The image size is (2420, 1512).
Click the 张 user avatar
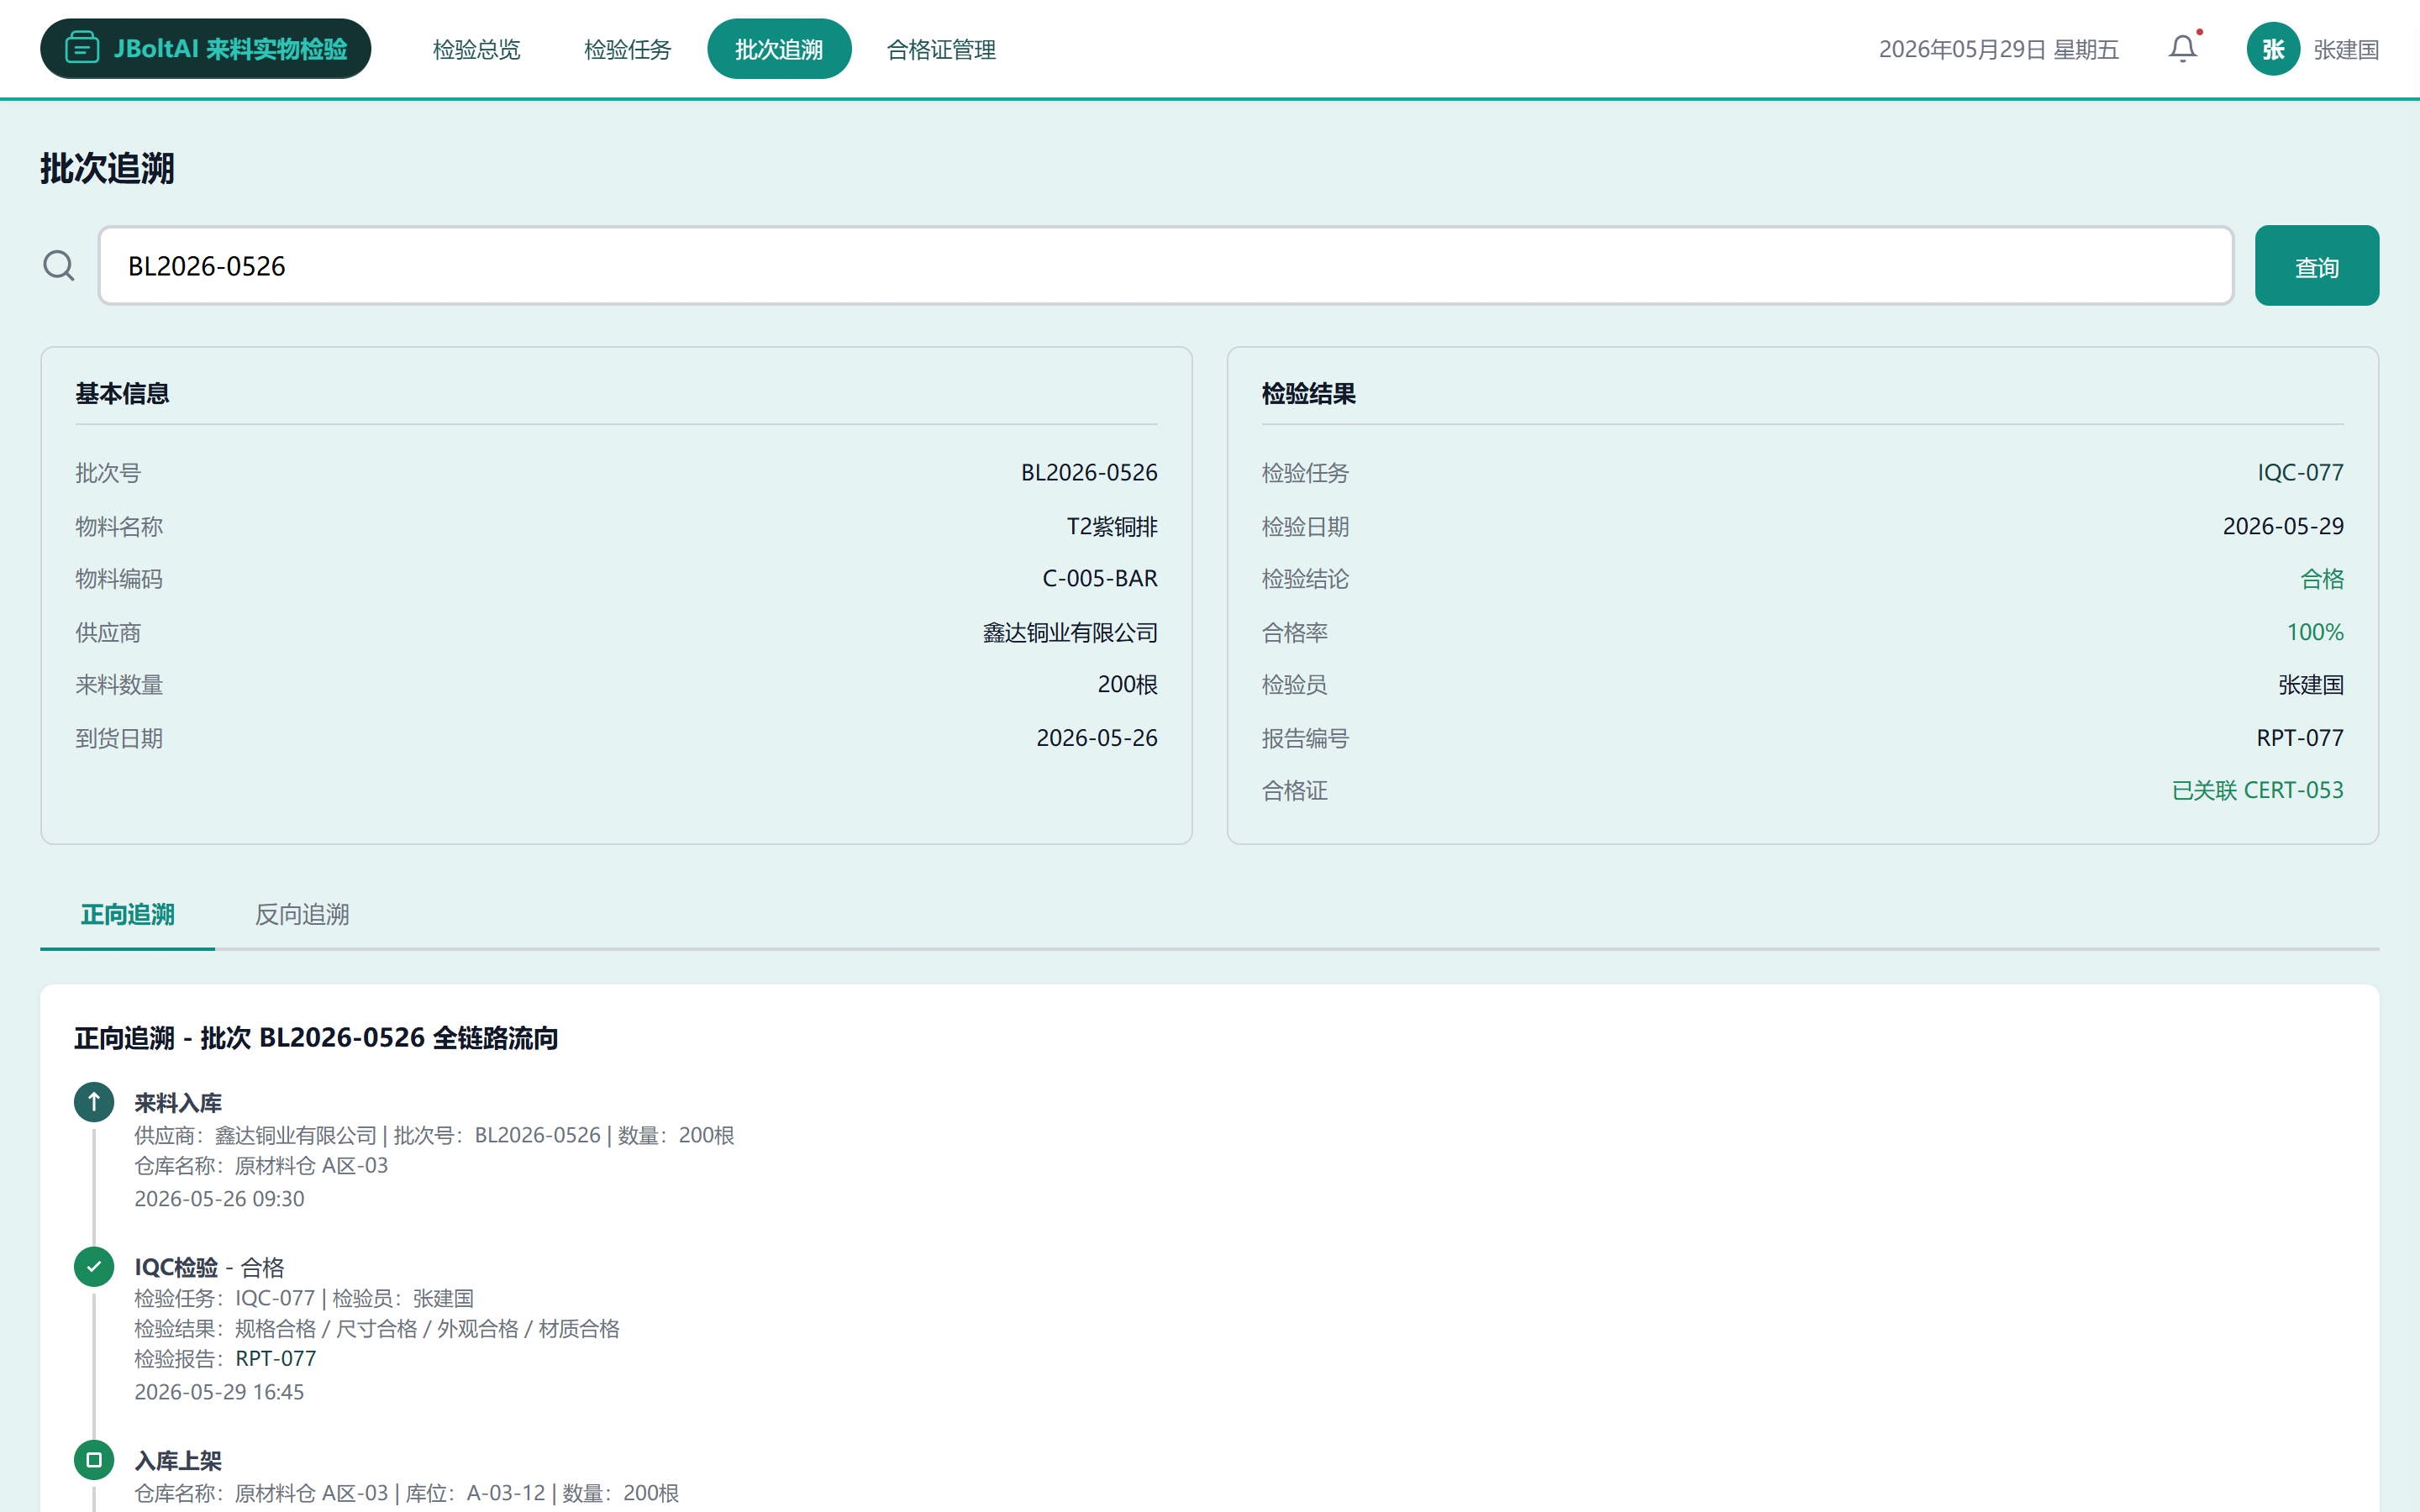(2273, 49)
